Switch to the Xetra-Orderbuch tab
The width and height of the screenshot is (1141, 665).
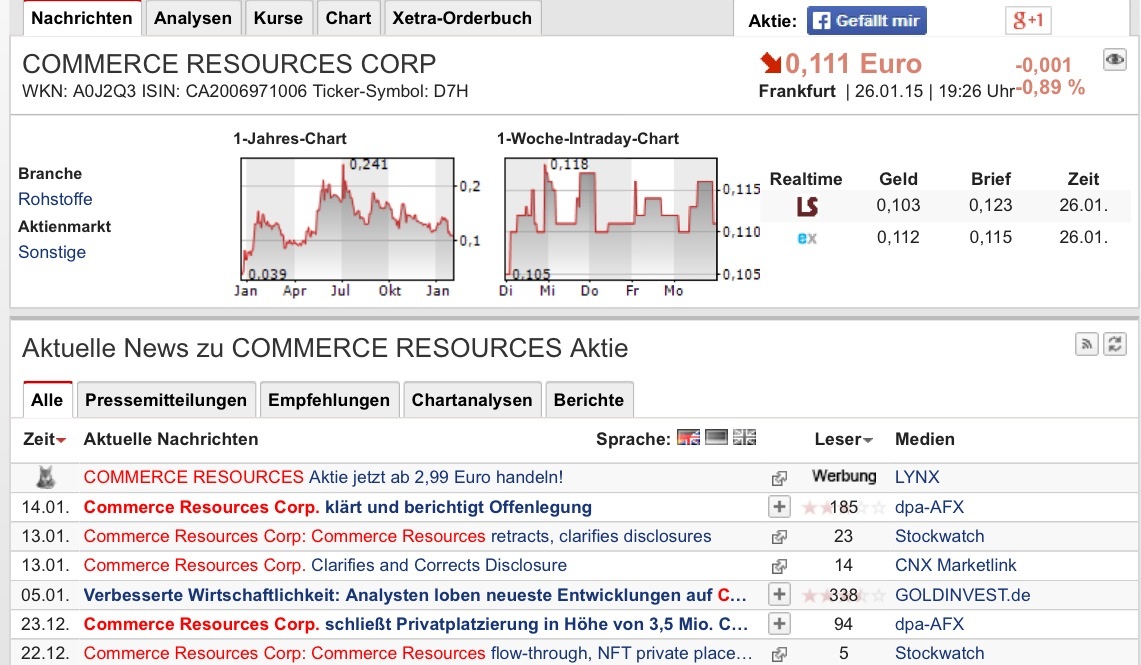462,18
